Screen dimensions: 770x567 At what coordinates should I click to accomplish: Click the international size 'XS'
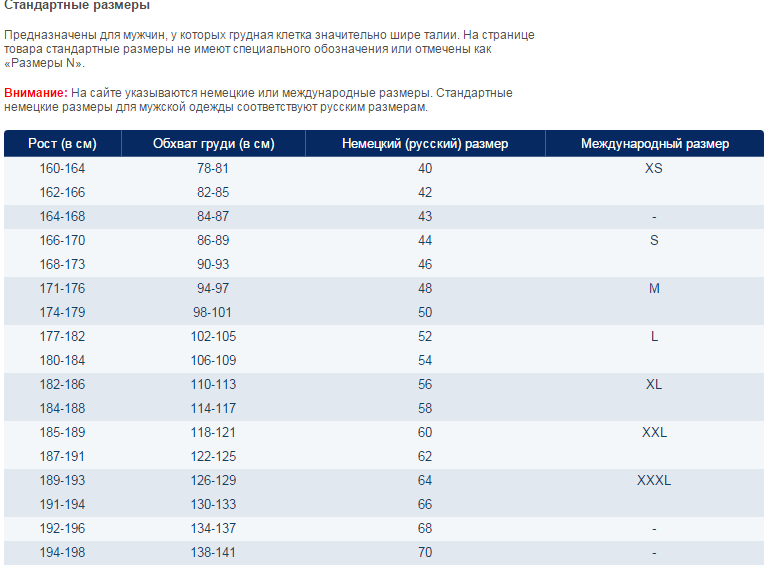pos(654,168)
